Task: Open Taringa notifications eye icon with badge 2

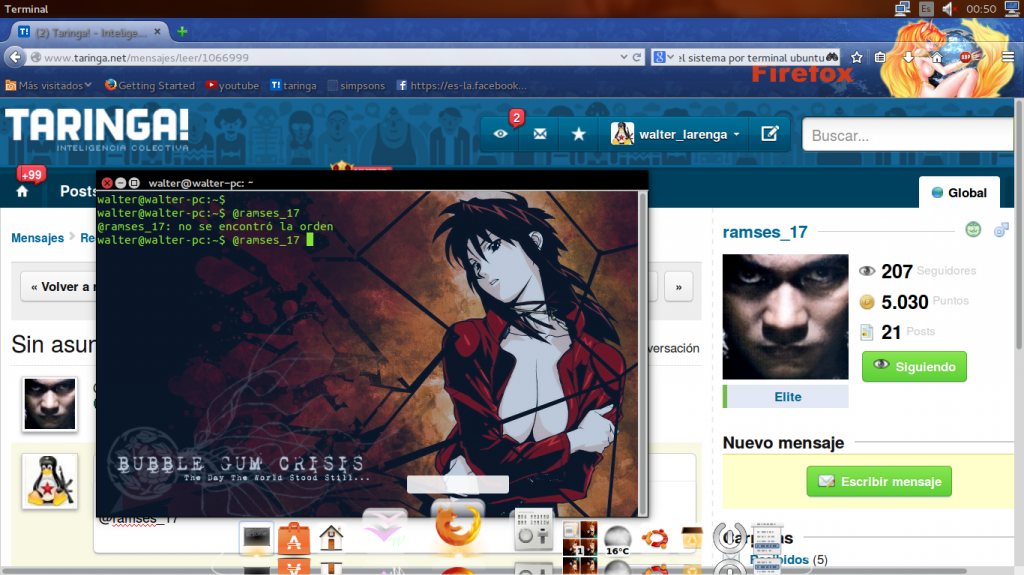Action: click(500, 134)
